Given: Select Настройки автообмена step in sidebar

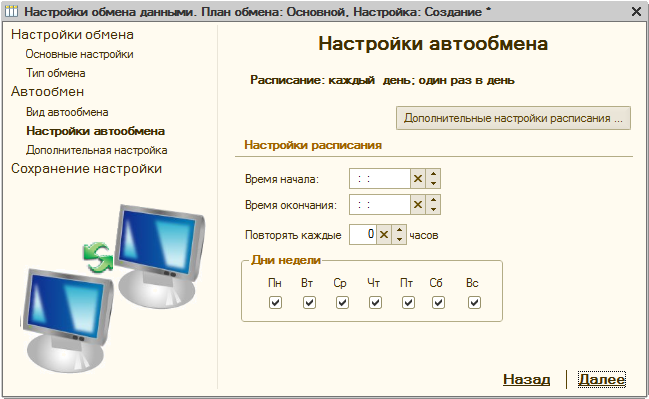Looking at the screenshot, I should click(x=96, y=131).
